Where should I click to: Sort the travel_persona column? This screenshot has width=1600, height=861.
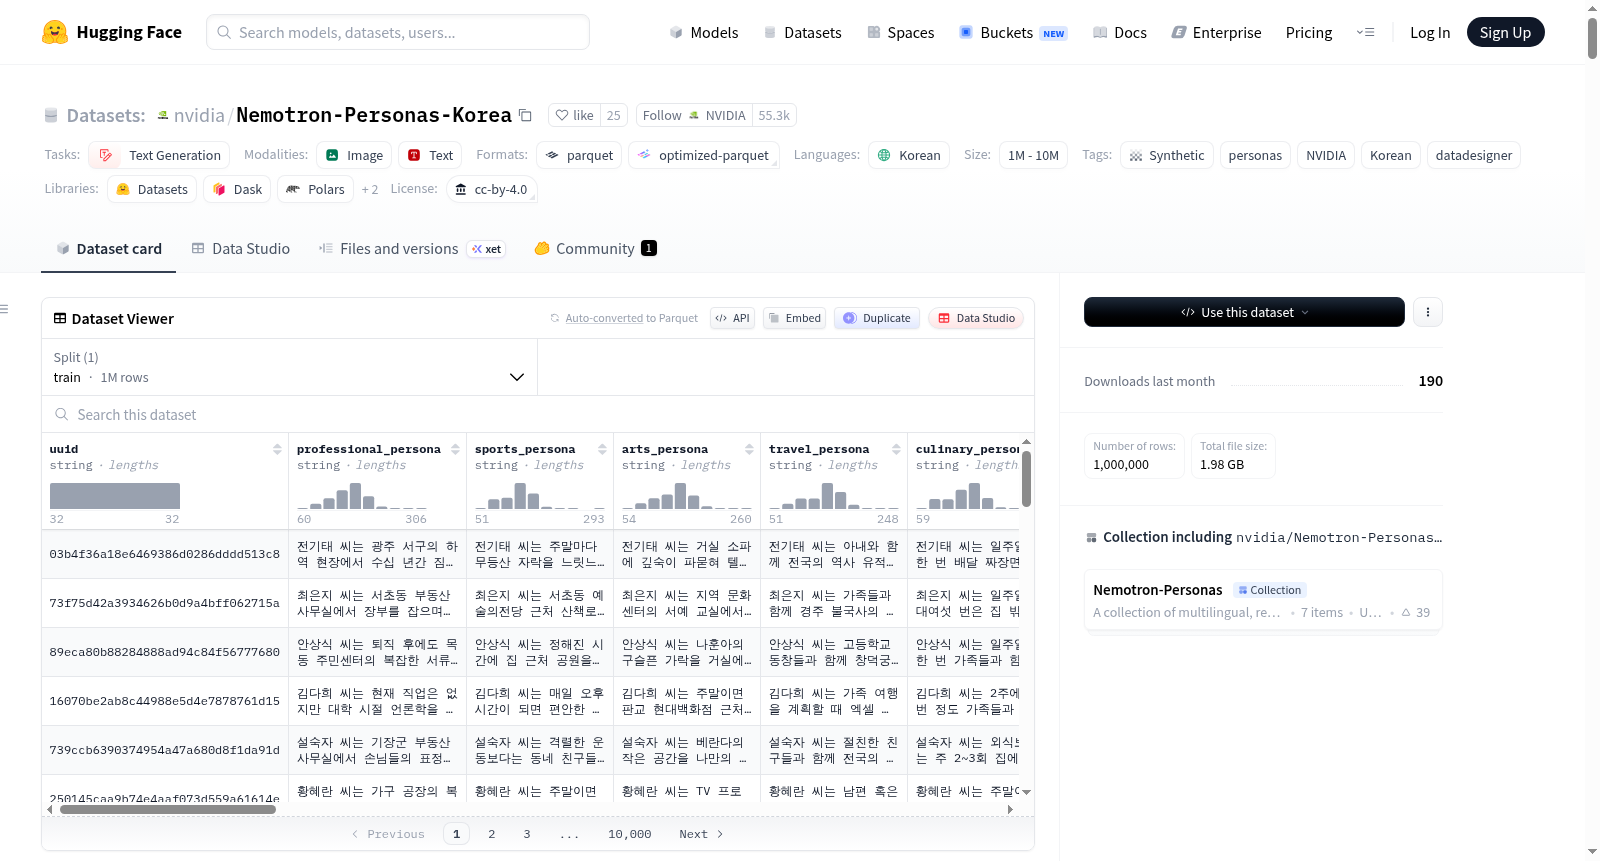click(896, 449)
